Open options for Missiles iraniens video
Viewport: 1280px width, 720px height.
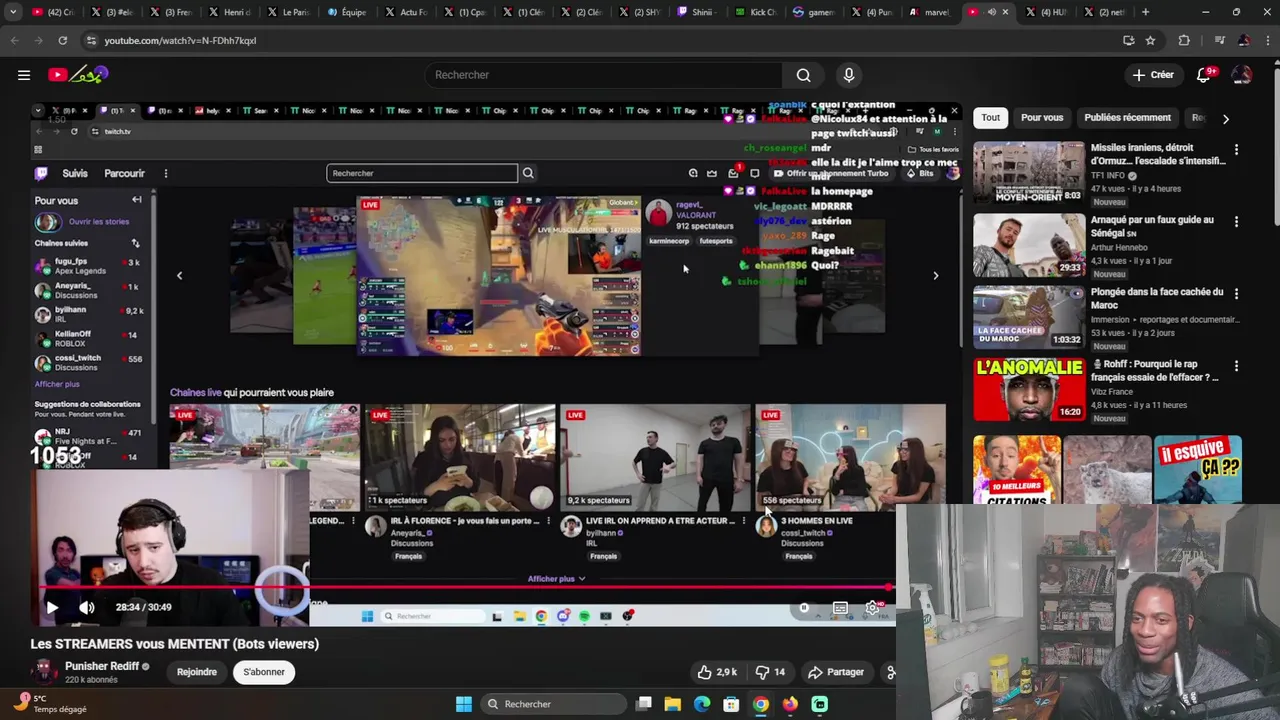1236,150
